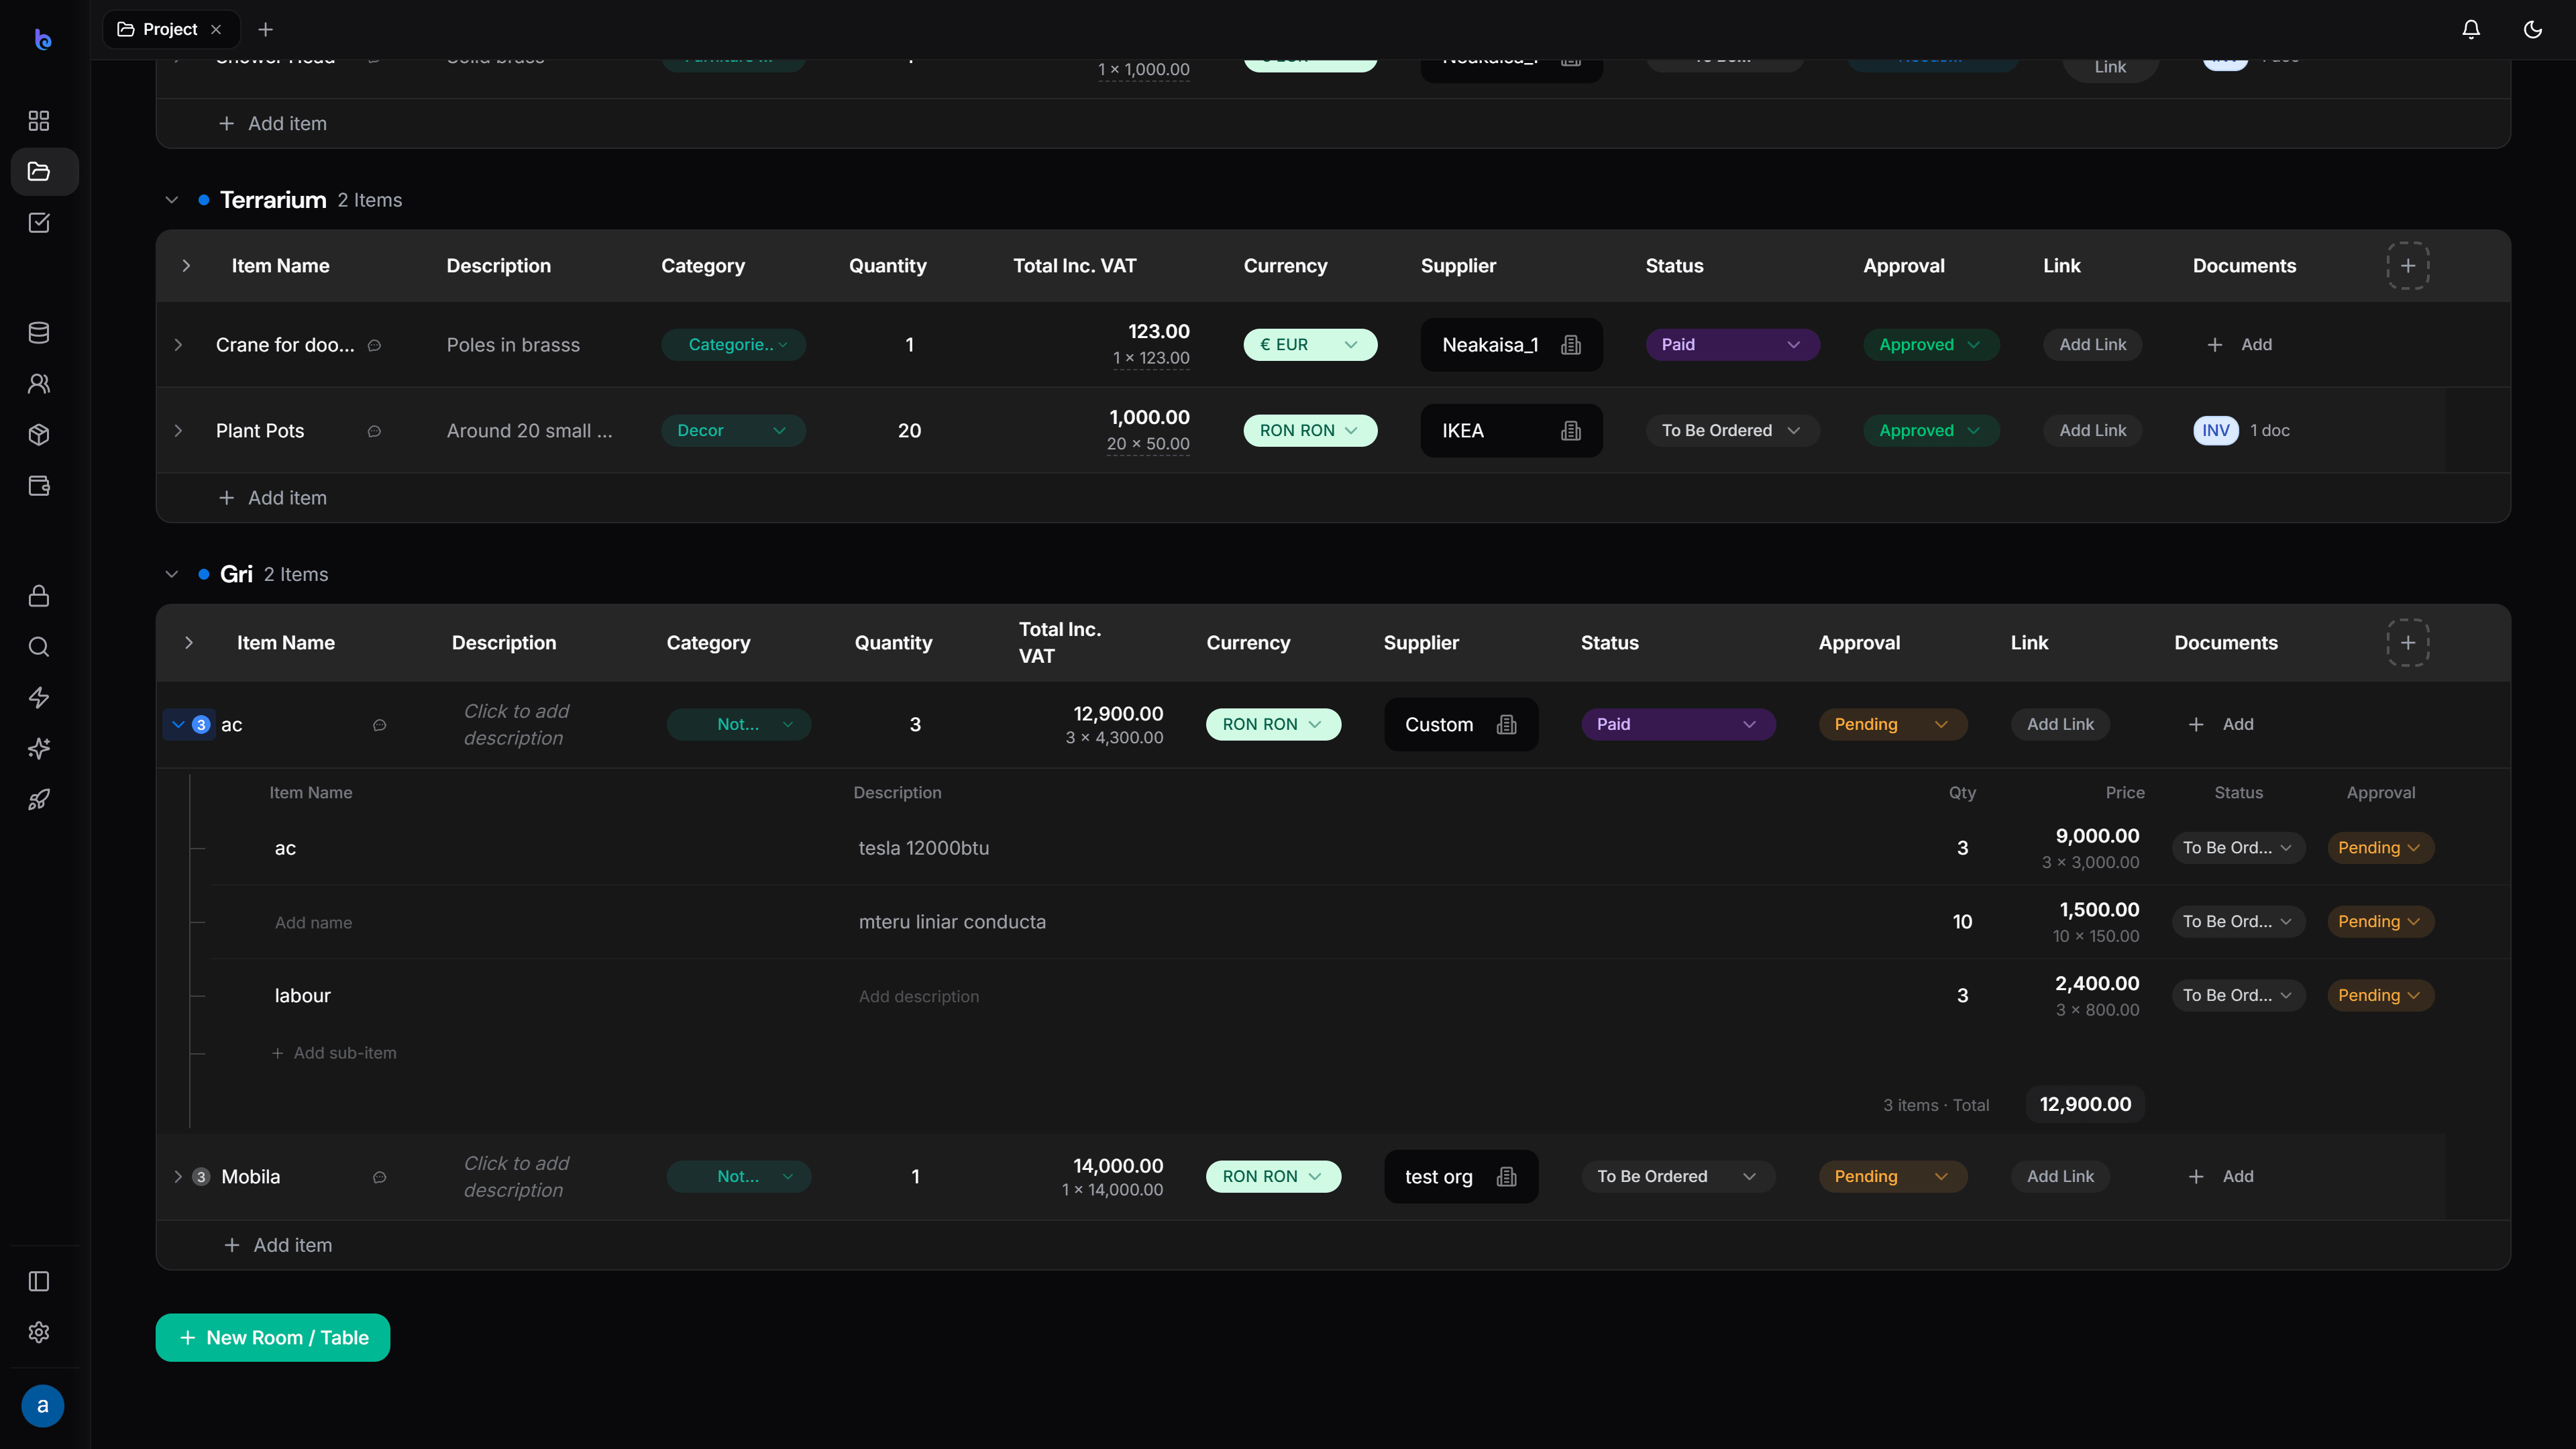Viewport: 2576px width, 1449px height.
Task: Click the 12,900.00 sub-items total value
Action: coord(2085,1105)
